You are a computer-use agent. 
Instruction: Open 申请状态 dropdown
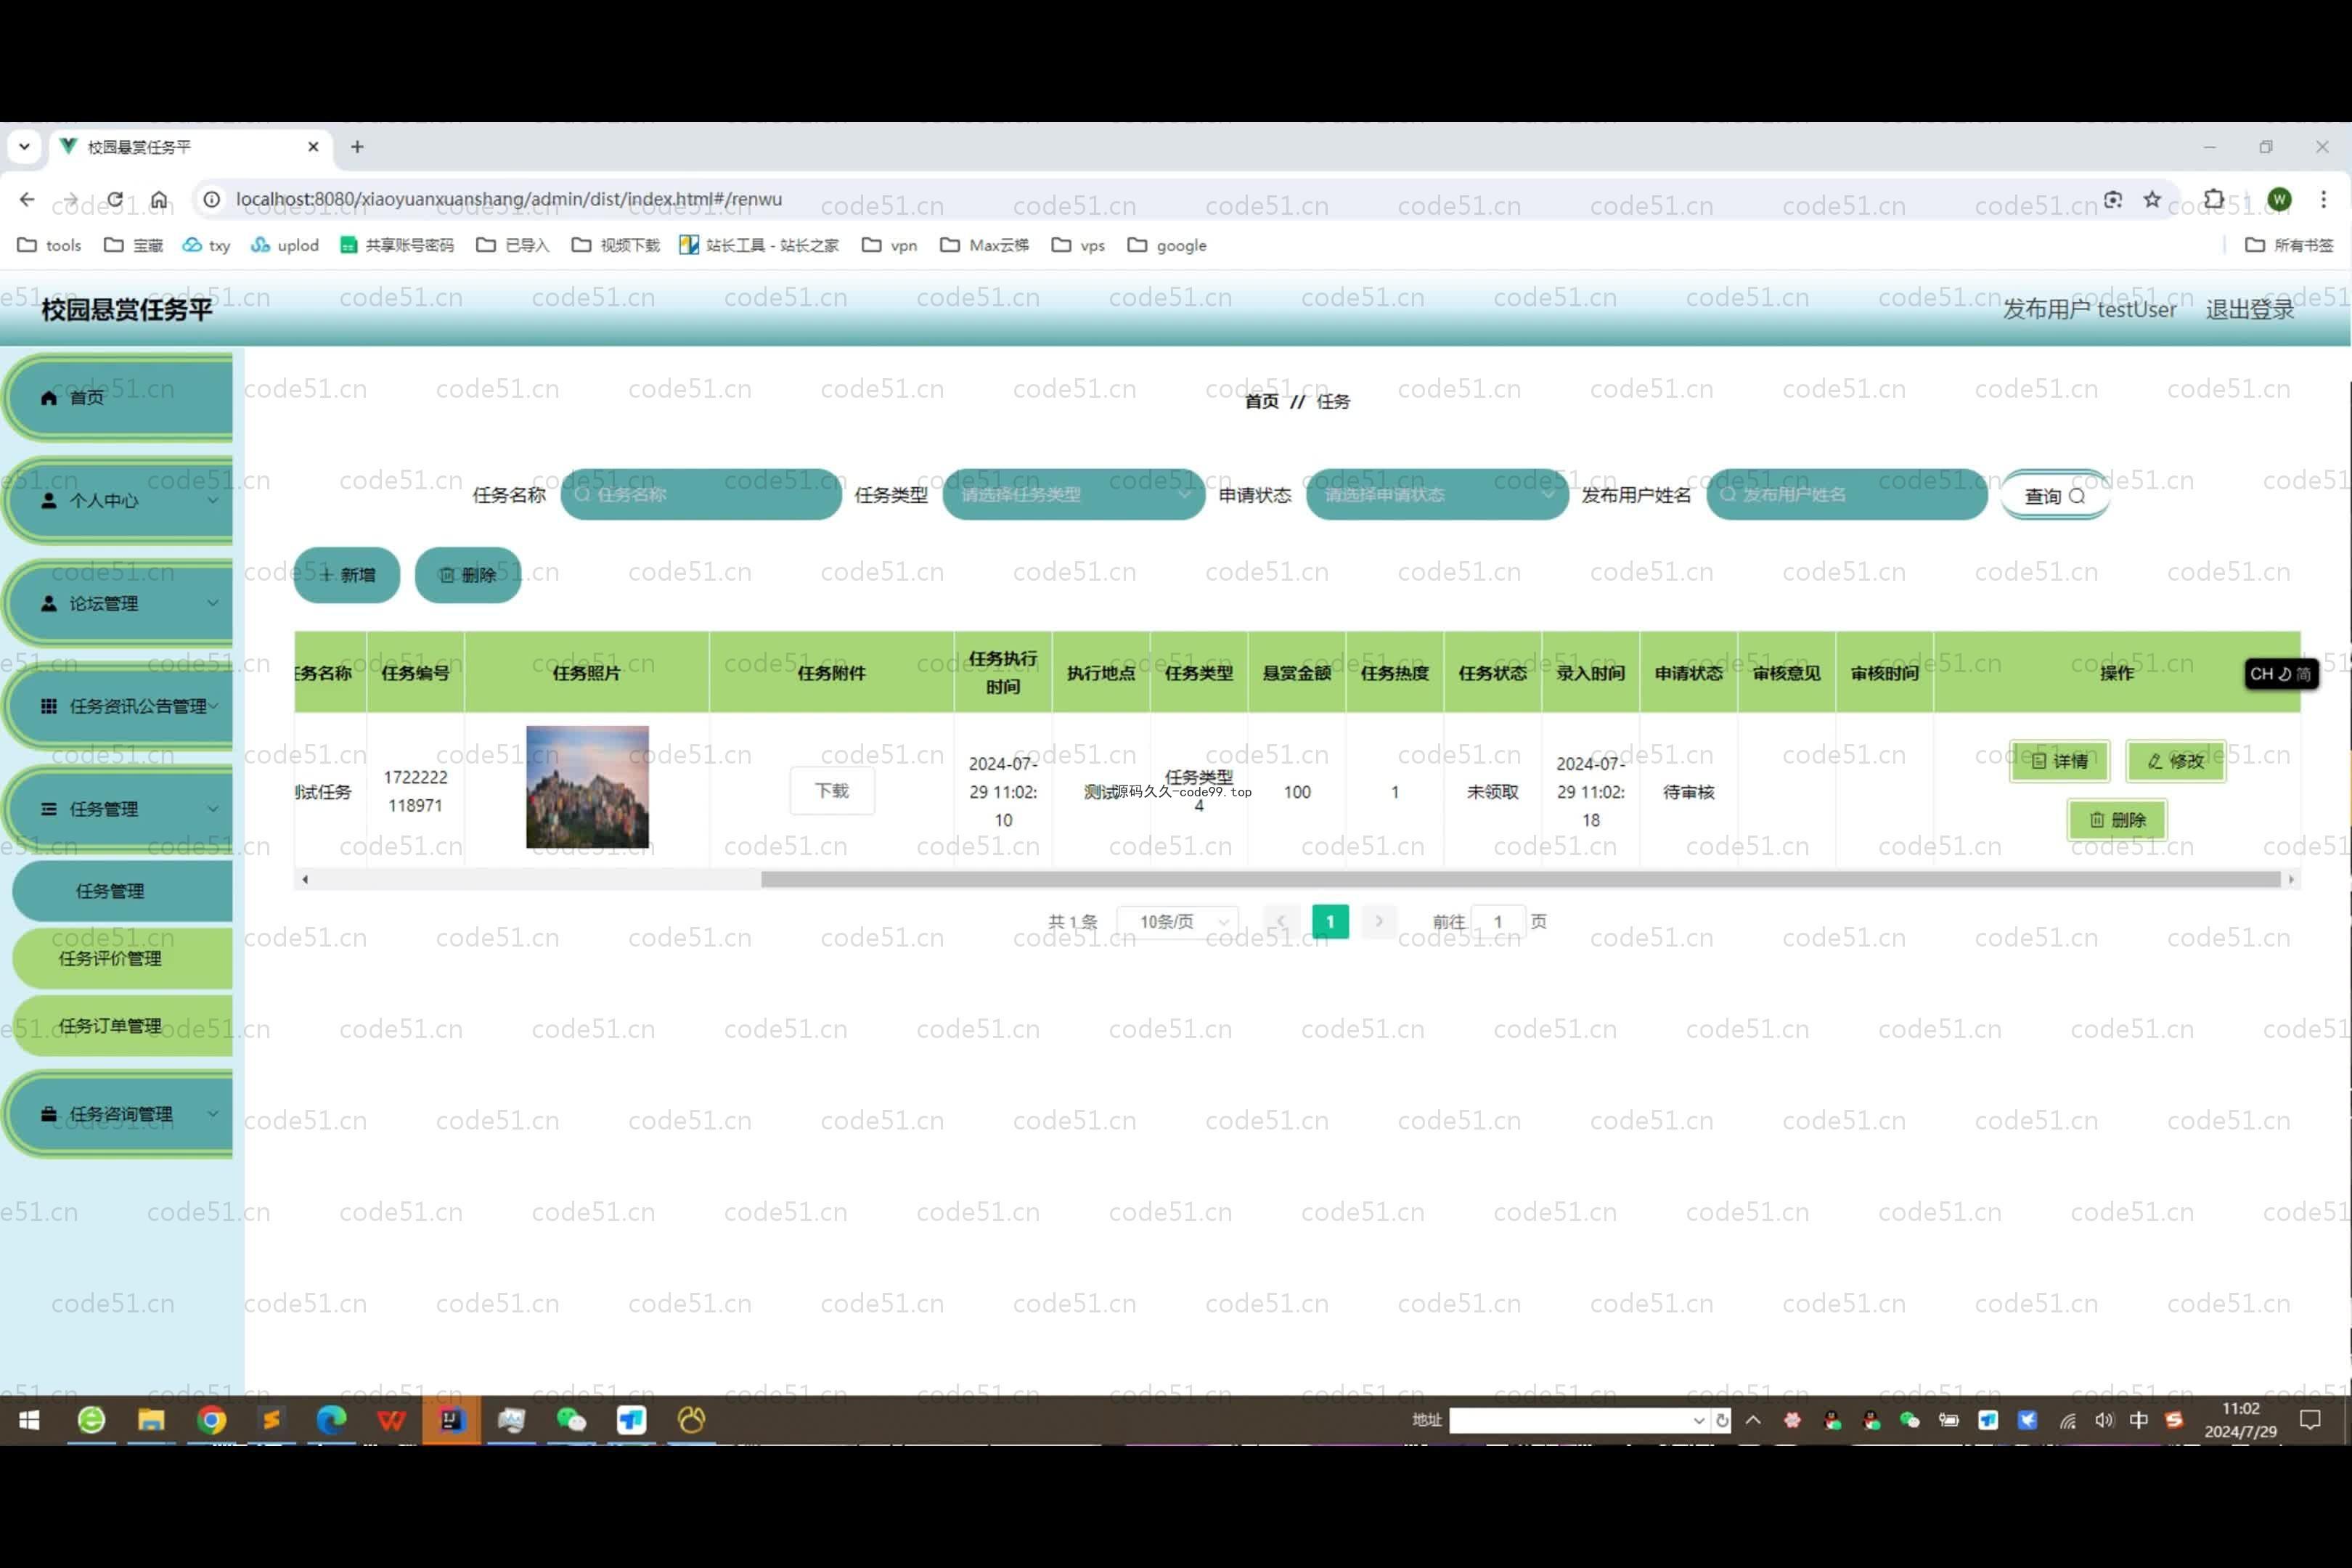(x=1437, y=494)
